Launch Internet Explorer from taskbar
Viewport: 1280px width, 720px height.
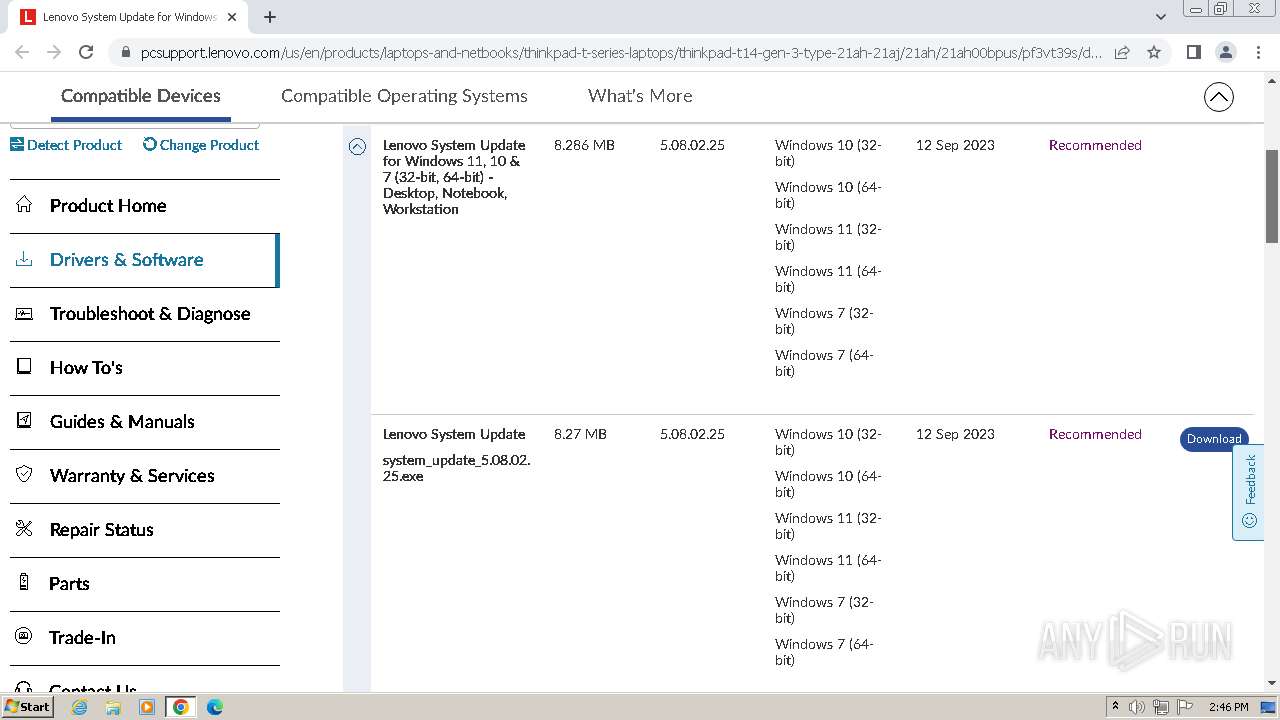(x=79, y=707)
